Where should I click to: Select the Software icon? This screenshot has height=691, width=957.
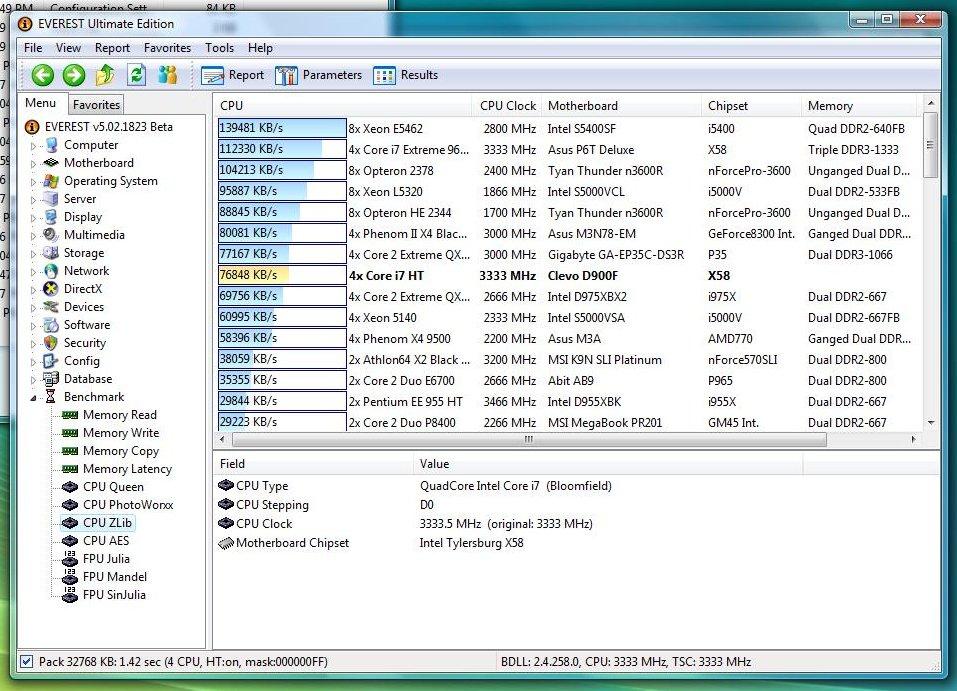tap(51, 325)
